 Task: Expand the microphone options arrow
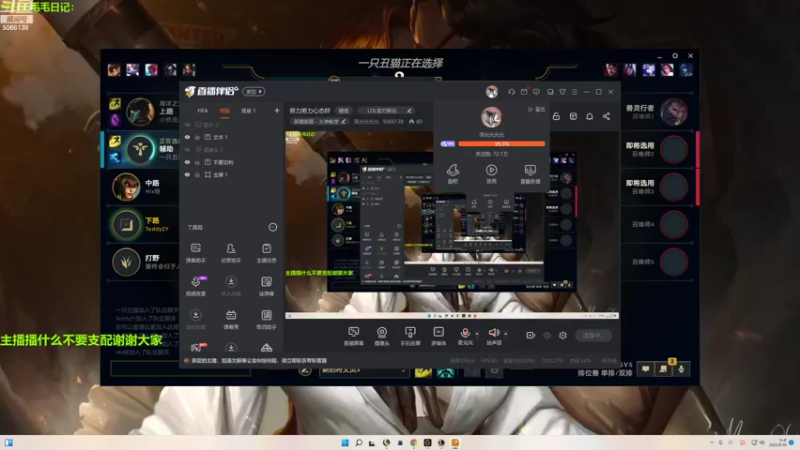click(477, 334)
